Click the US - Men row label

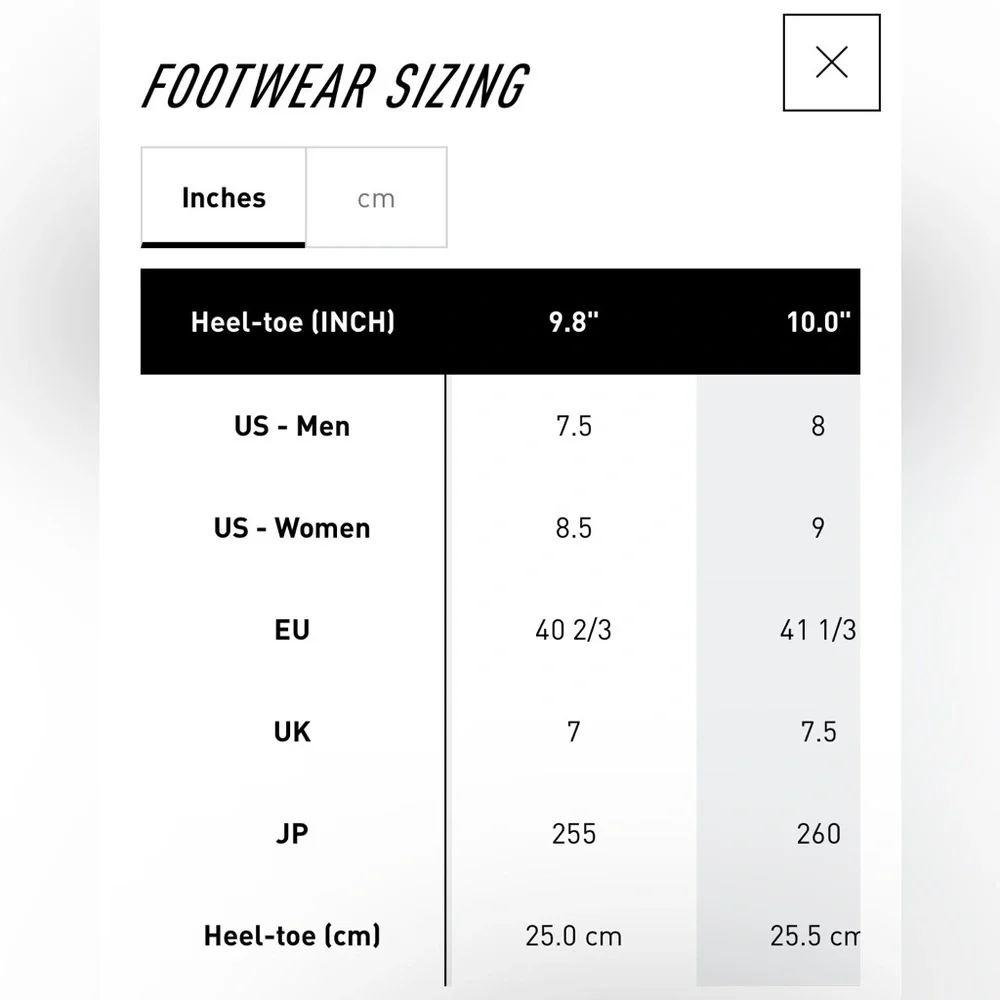click(x=292, y=426)
